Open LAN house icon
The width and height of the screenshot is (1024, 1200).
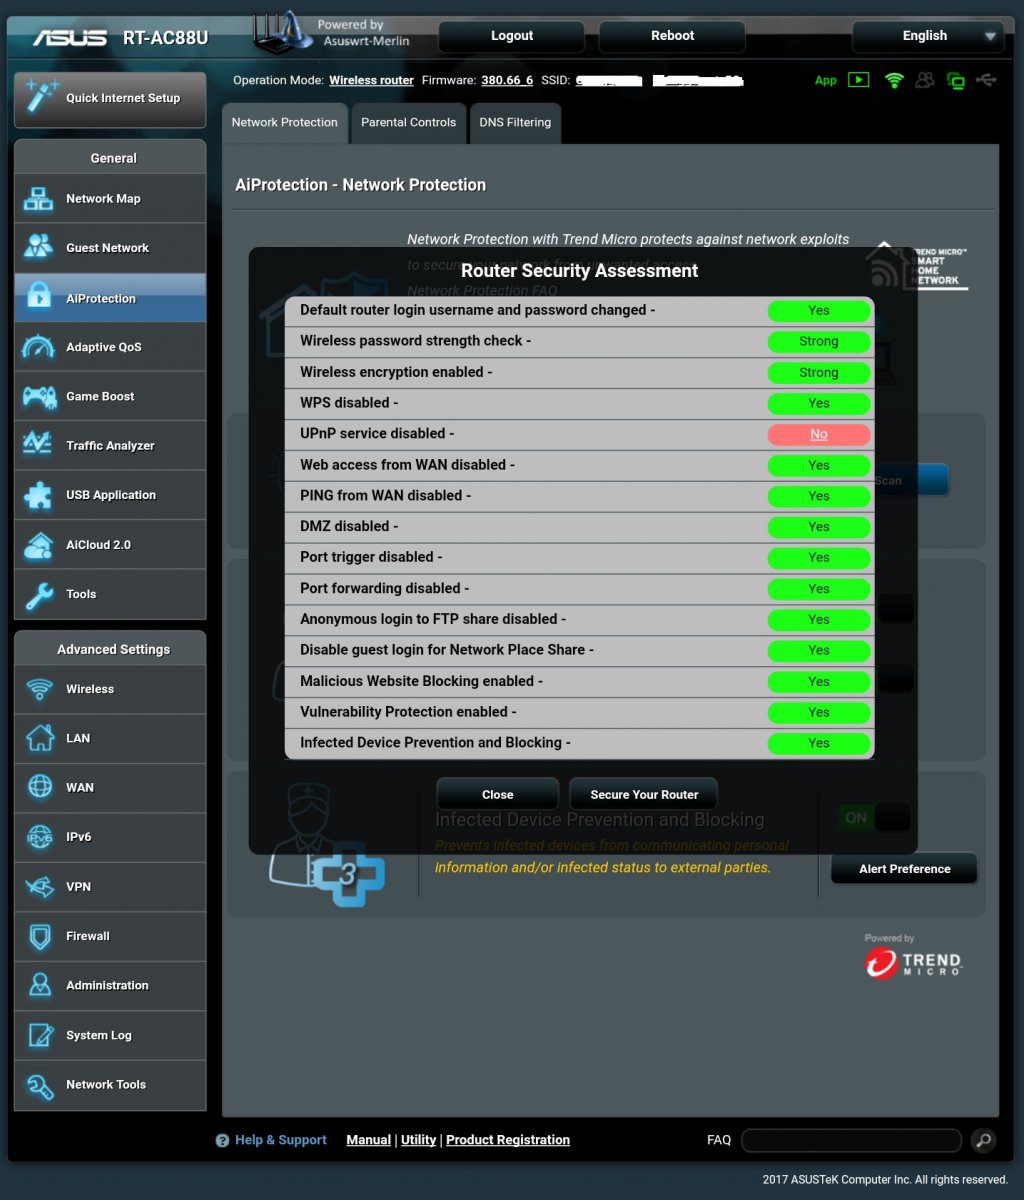pos(39,738)
